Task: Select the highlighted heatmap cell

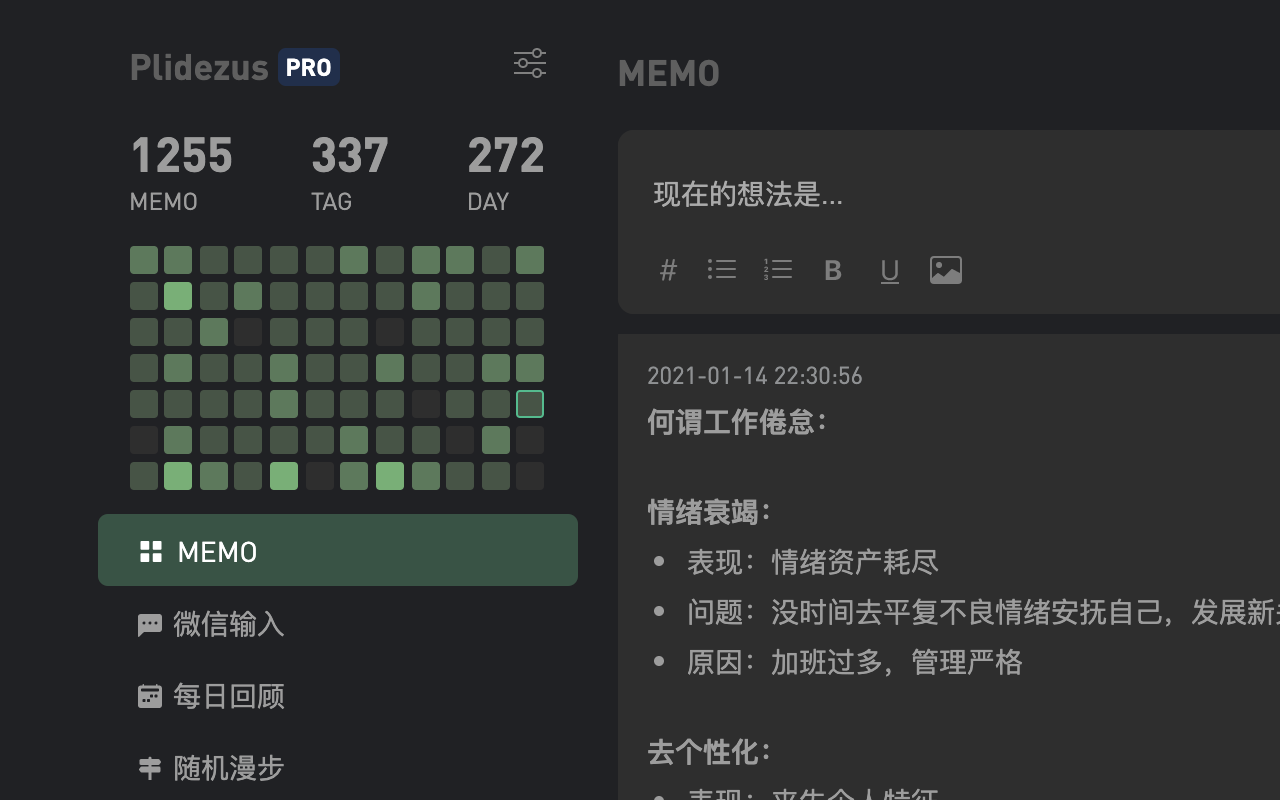Action: click(x=529, y=403)
